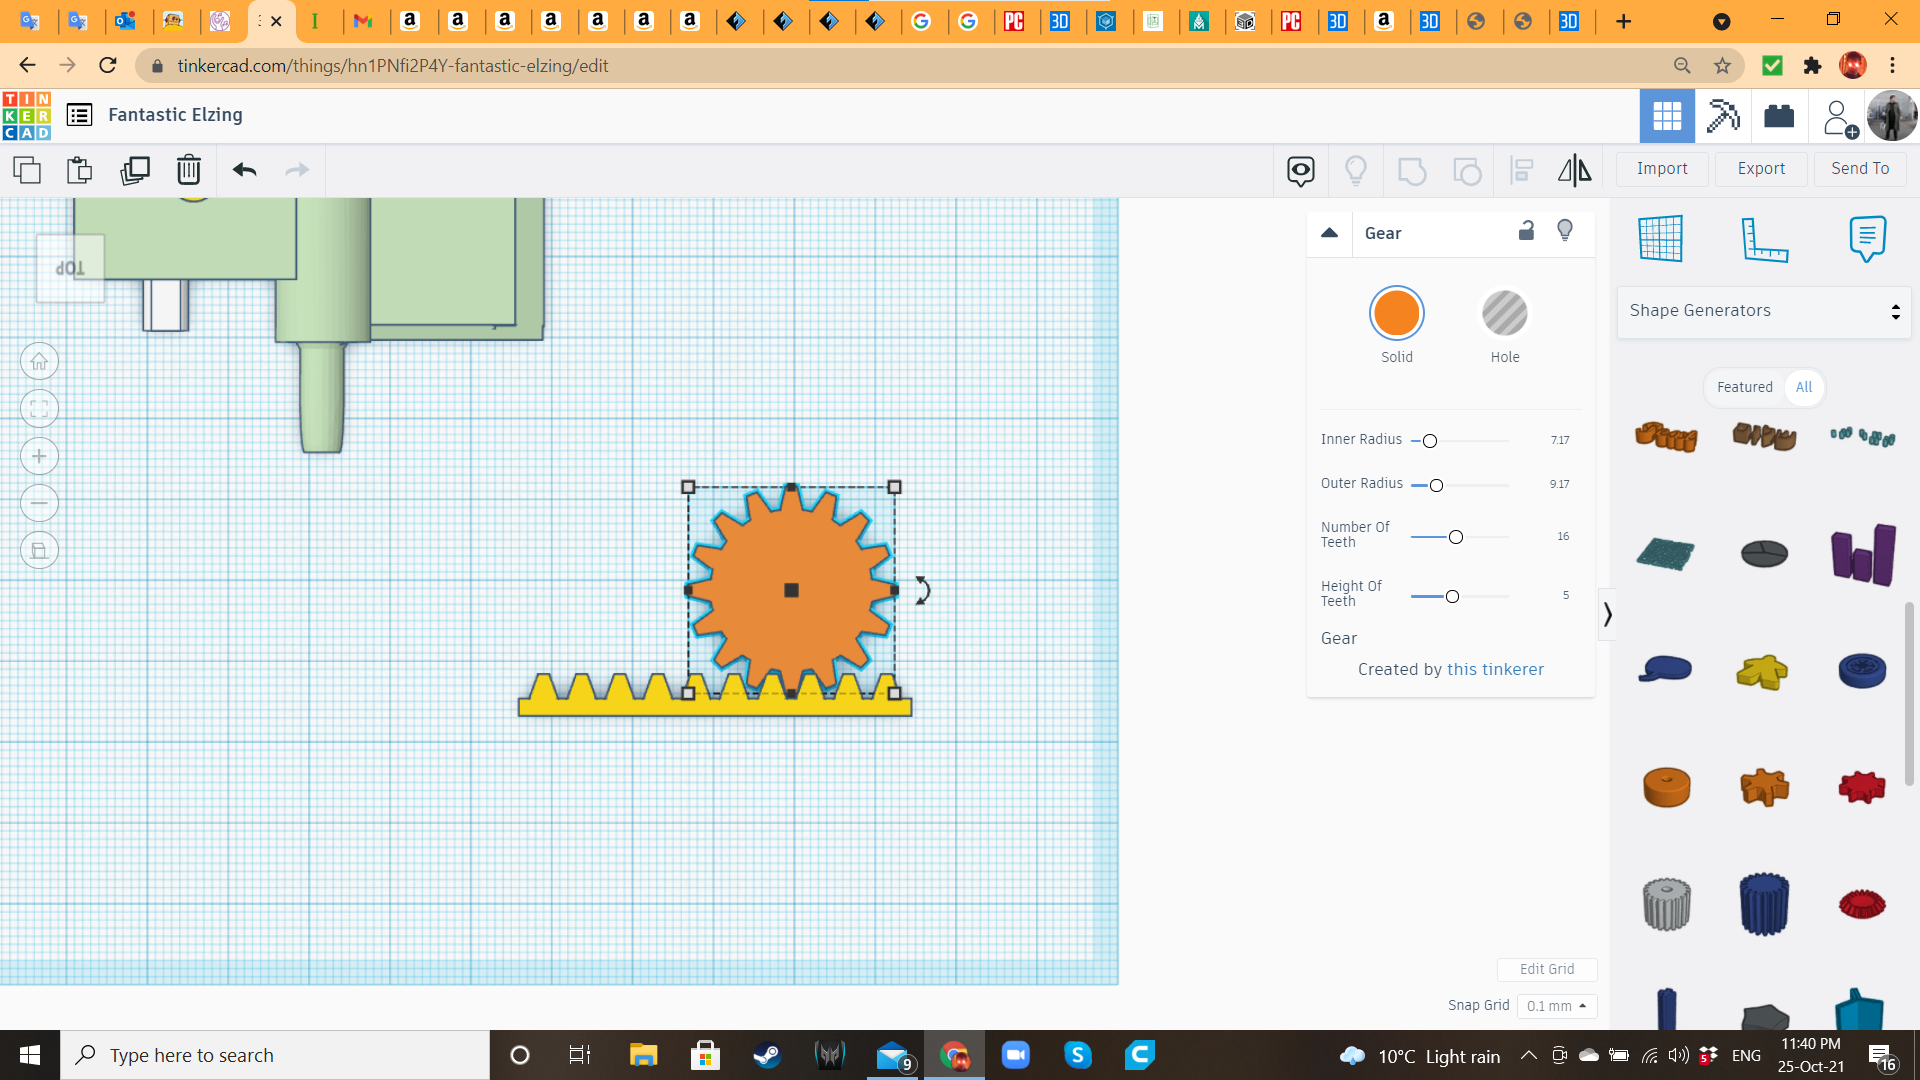Open the Workplane tool
The height and width of the screenshot is (1080, 1920).
[1661, 239]
